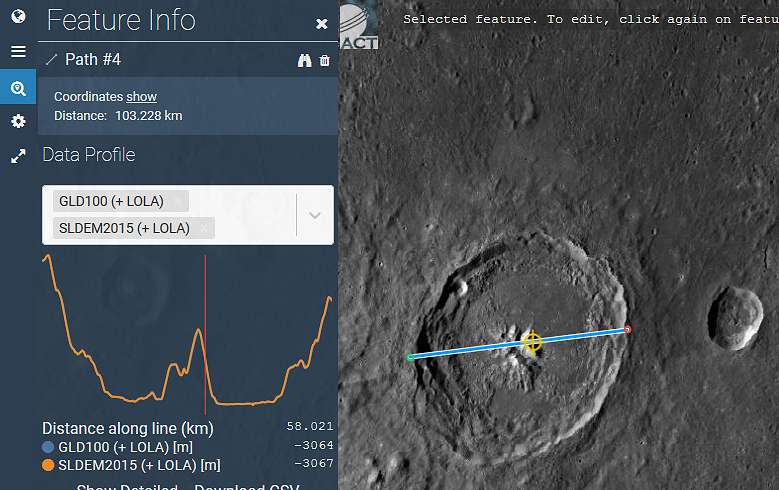Click the ACT logo on the map
Viewport: 779px width, 490px height.
click(x=359, y=25)
